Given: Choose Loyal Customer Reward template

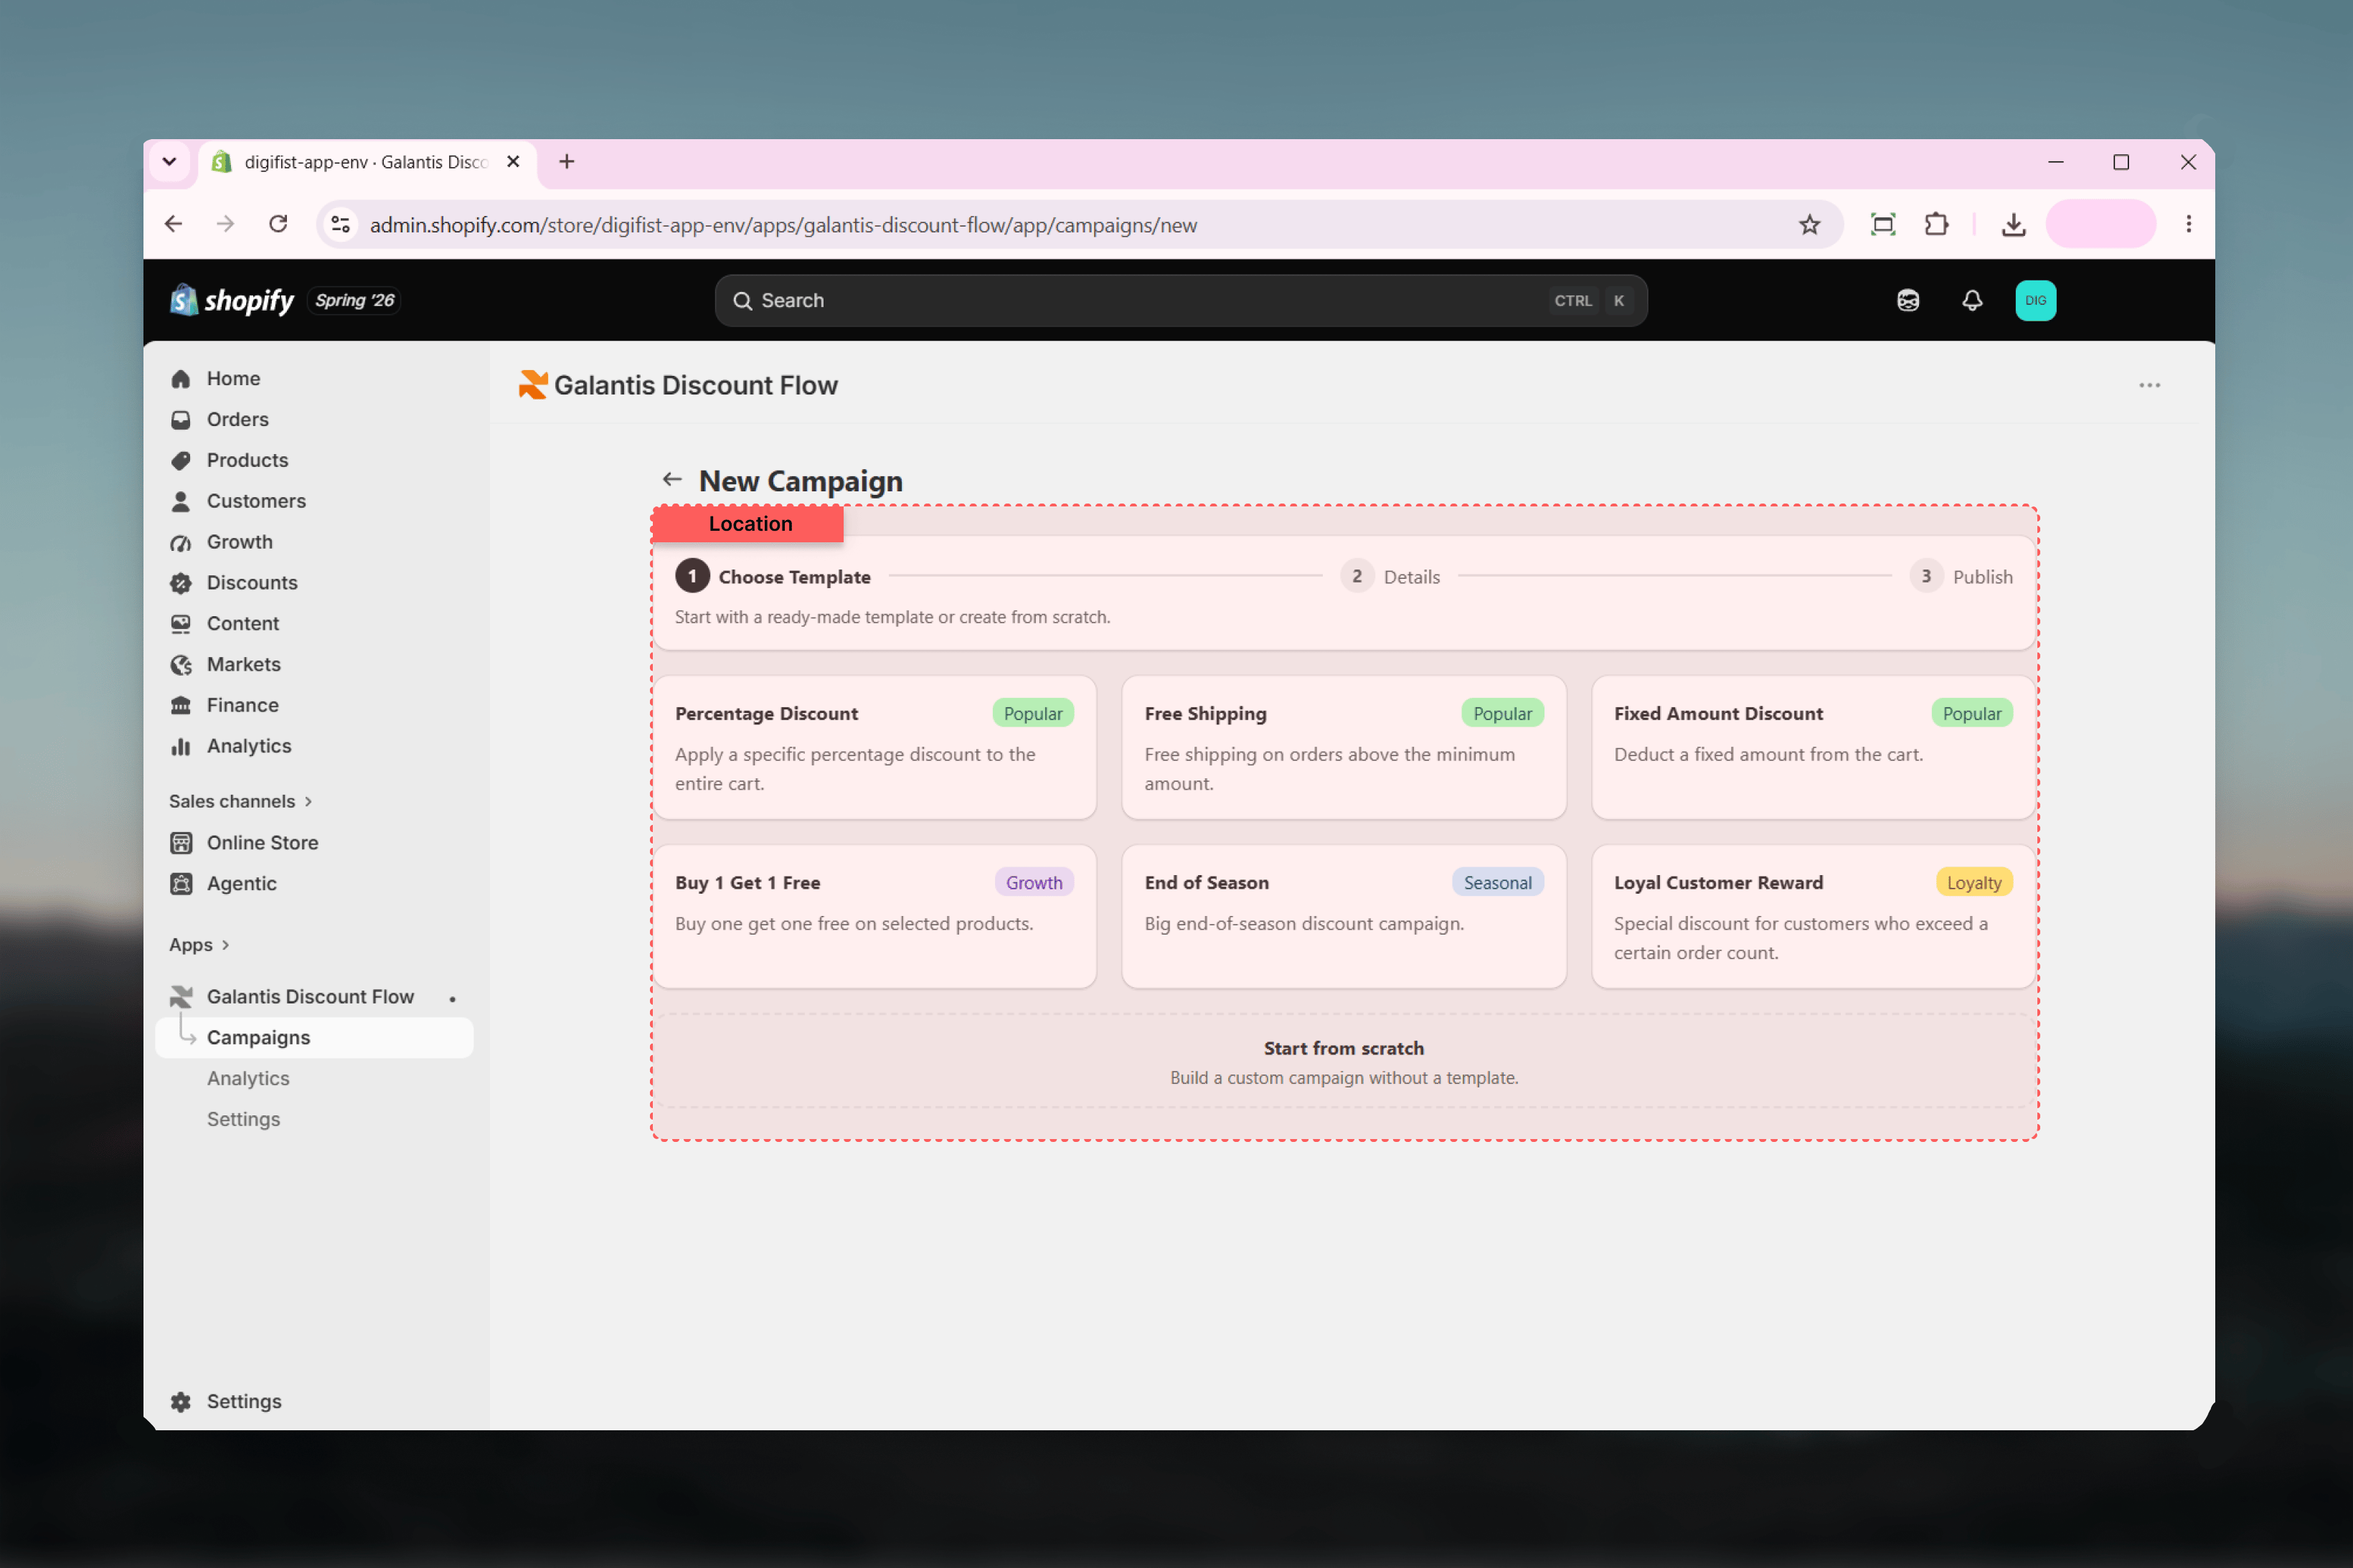Looking at the screenshot, I should click(x=1813, y=917).
